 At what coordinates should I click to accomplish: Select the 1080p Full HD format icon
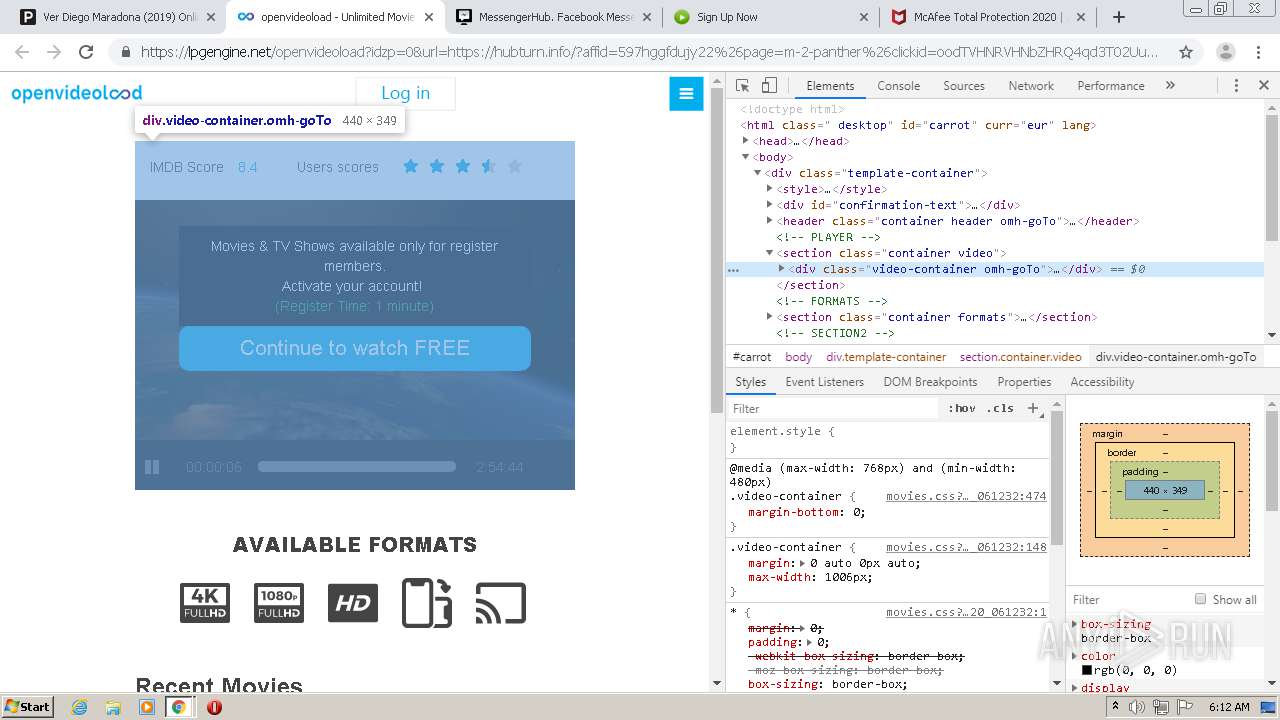pos(279,603)
